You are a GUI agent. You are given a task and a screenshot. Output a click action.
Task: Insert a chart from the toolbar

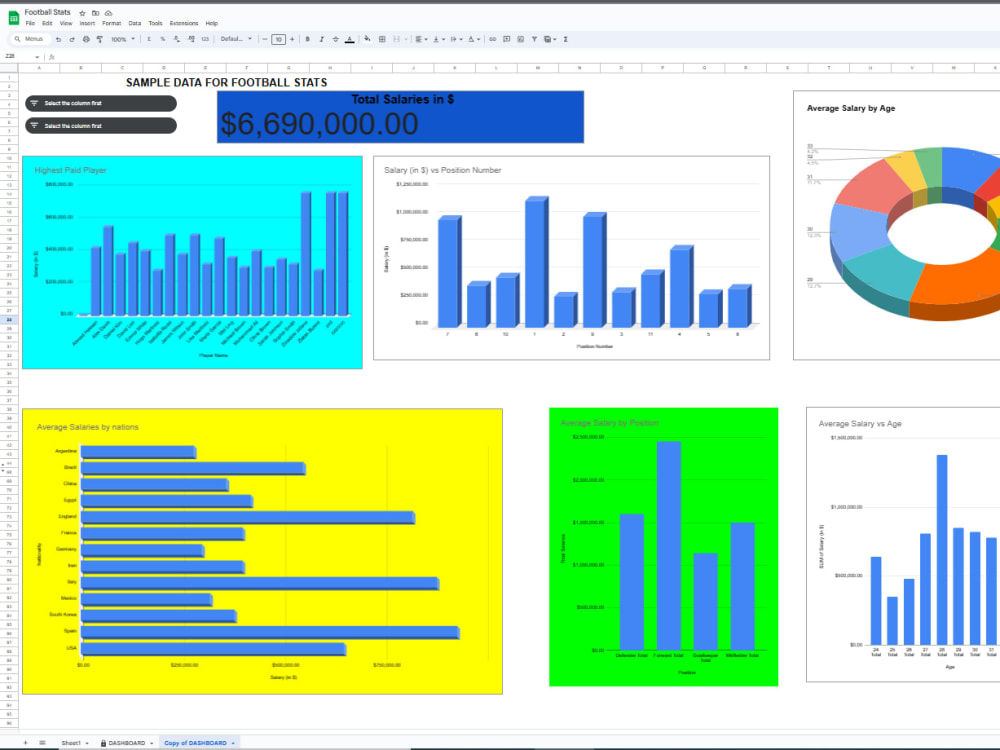click(520, 39)
